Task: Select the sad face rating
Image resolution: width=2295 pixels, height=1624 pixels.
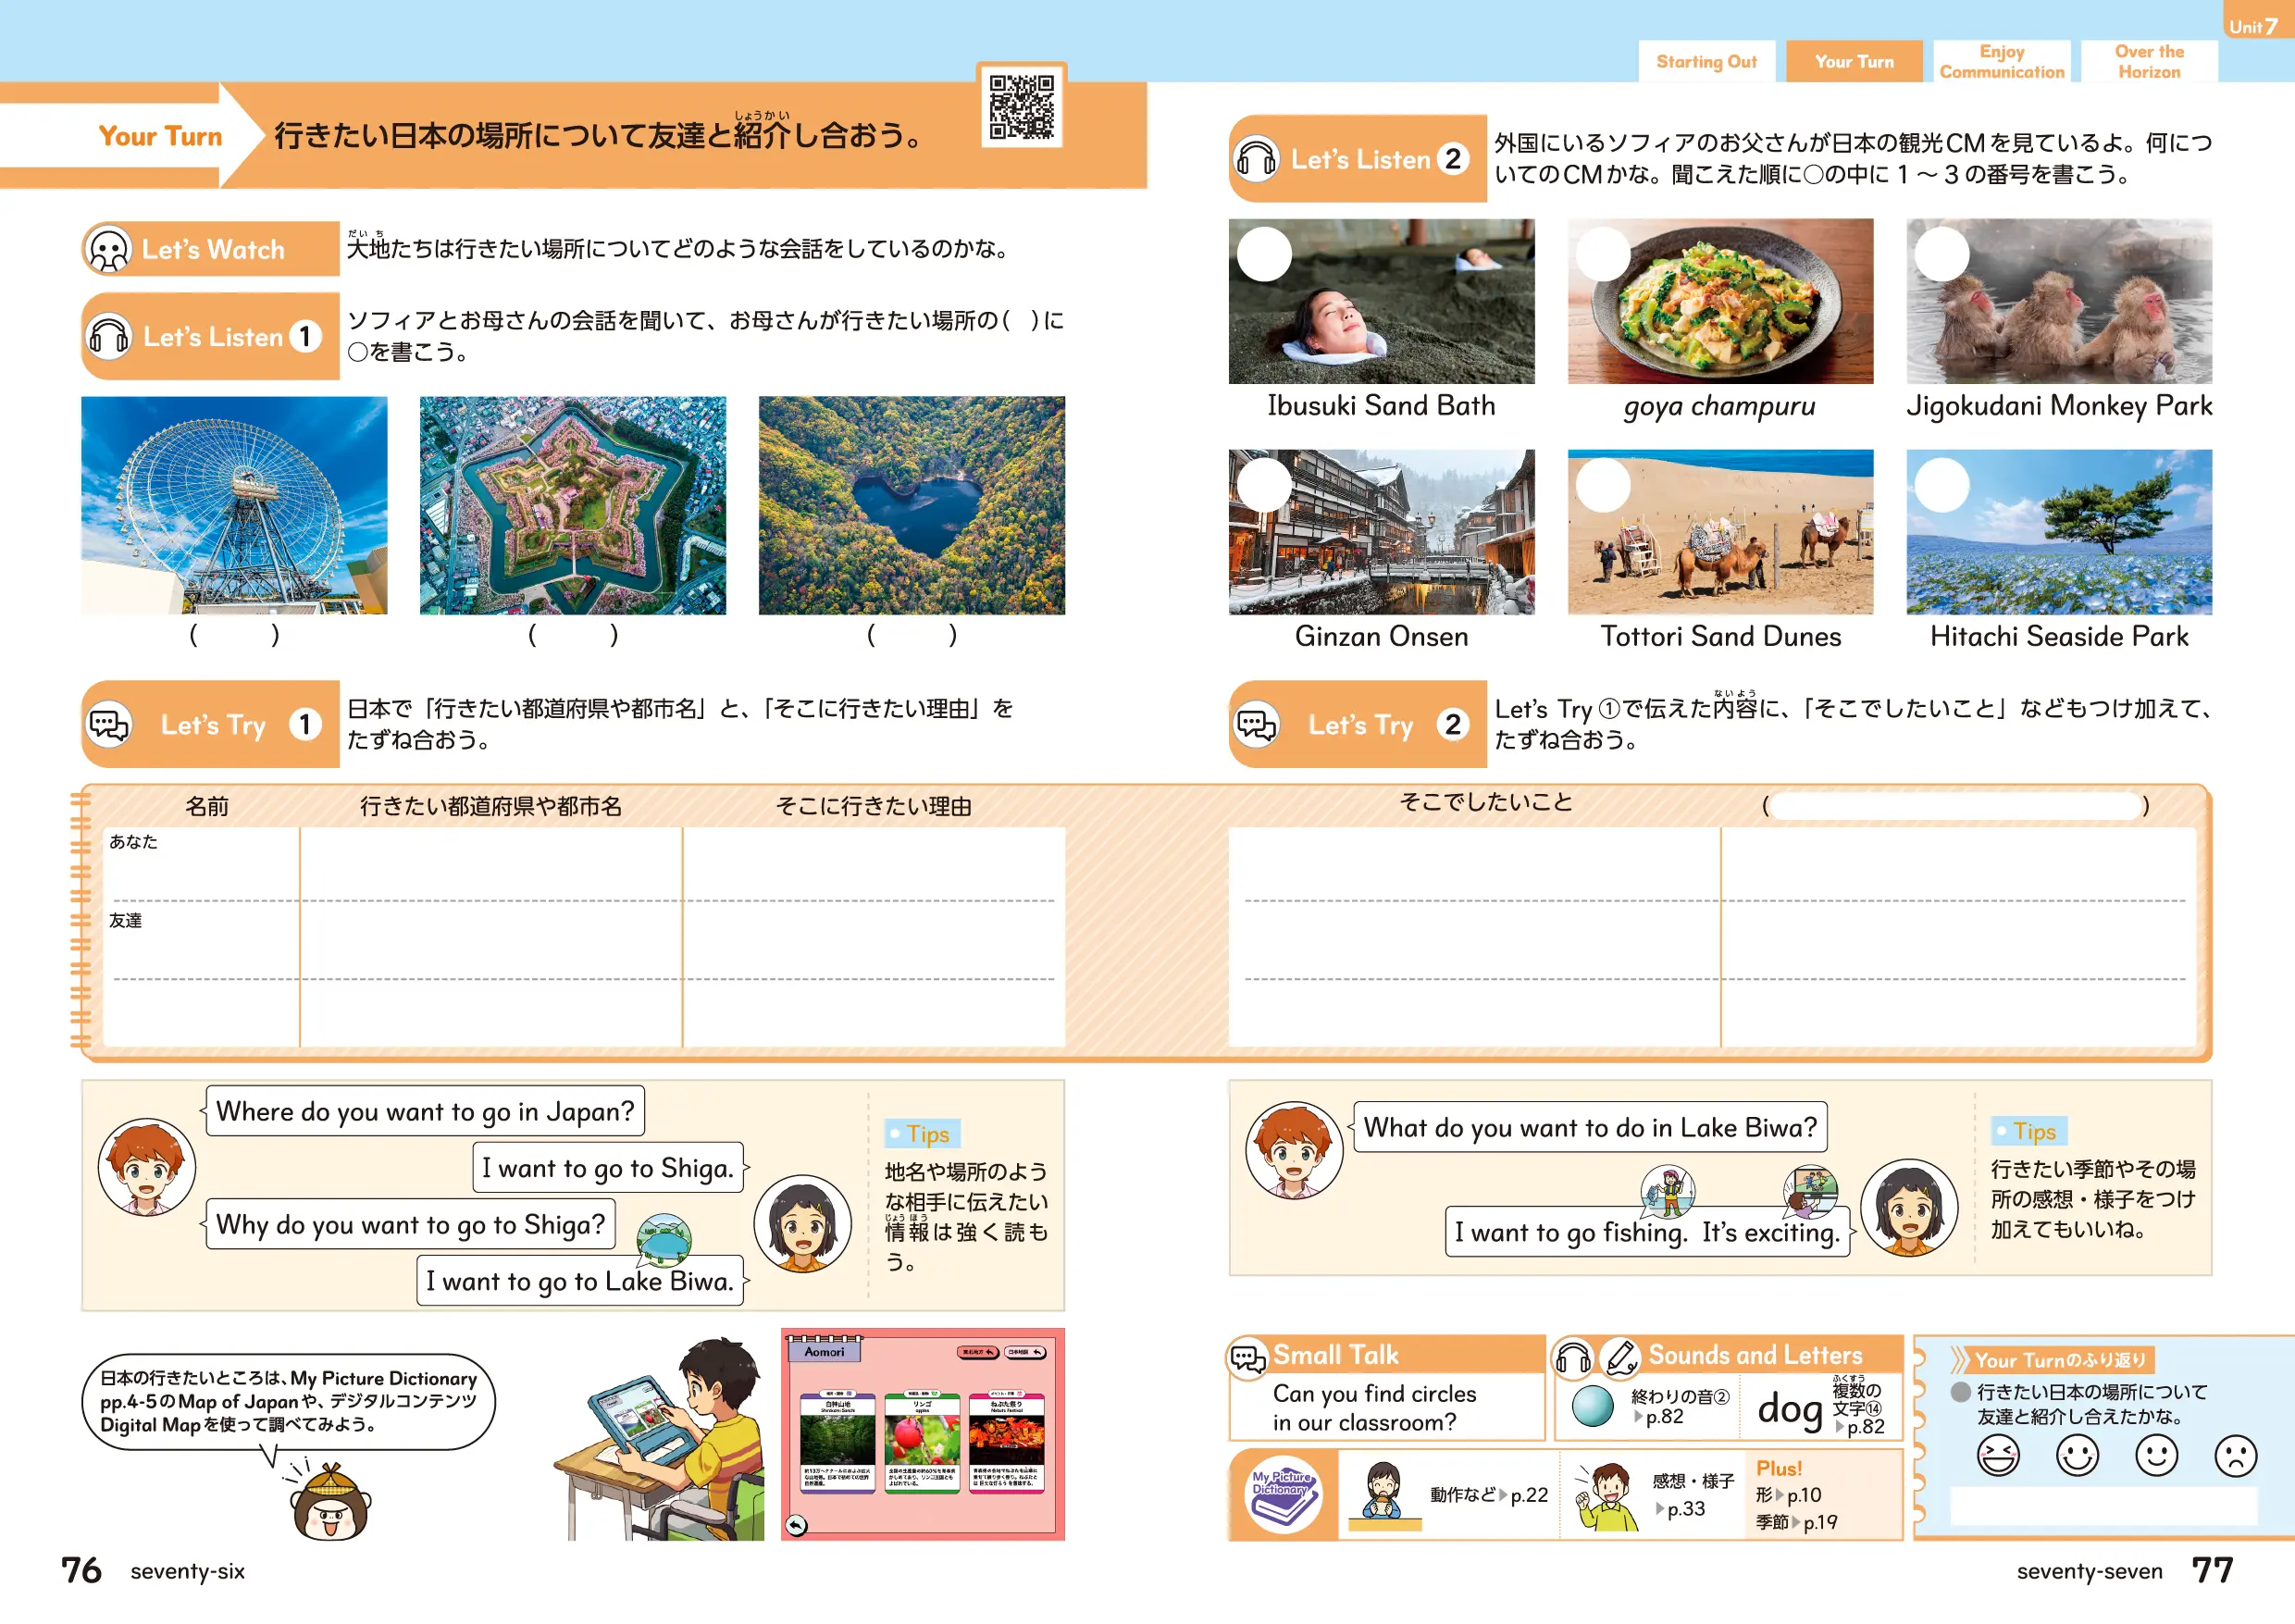Action: click(2235, 1455)
